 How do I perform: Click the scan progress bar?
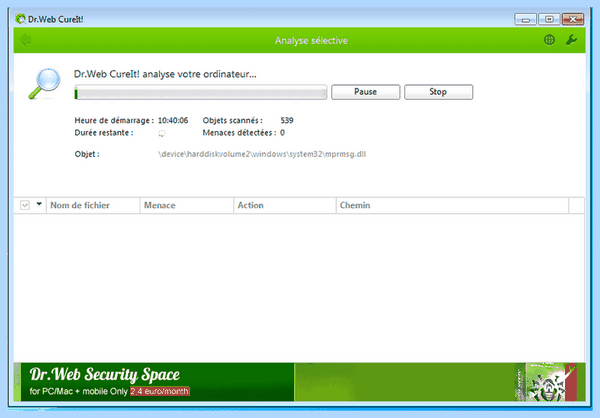pos(201,92)
